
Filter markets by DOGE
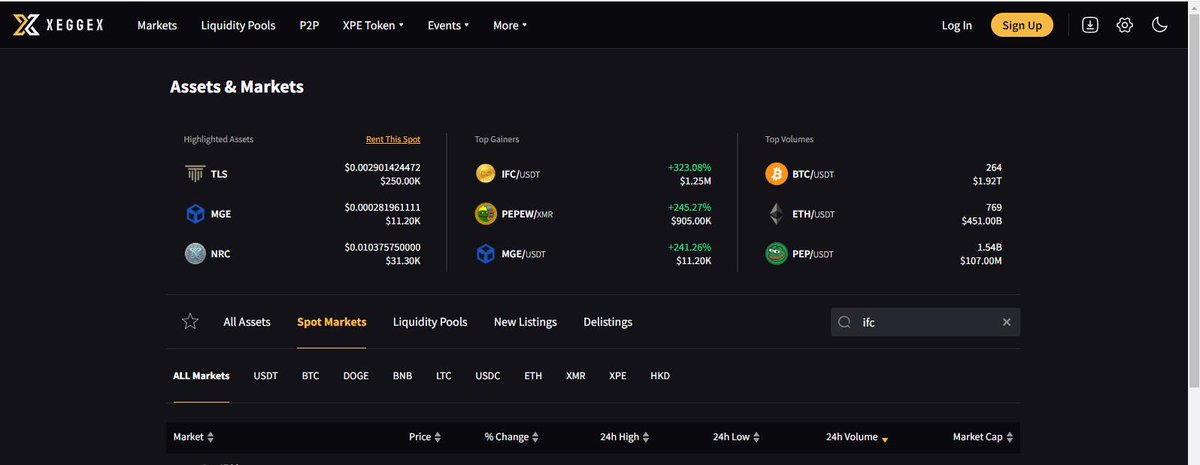click(356, 376)
